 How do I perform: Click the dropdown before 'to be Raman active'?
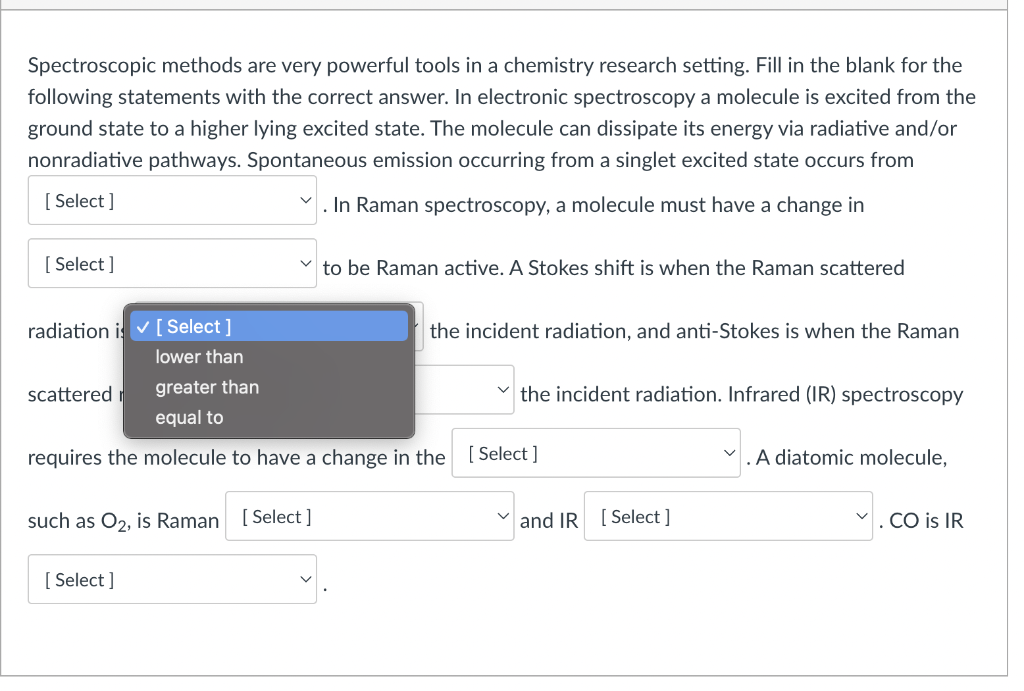[x=172, y=263]
